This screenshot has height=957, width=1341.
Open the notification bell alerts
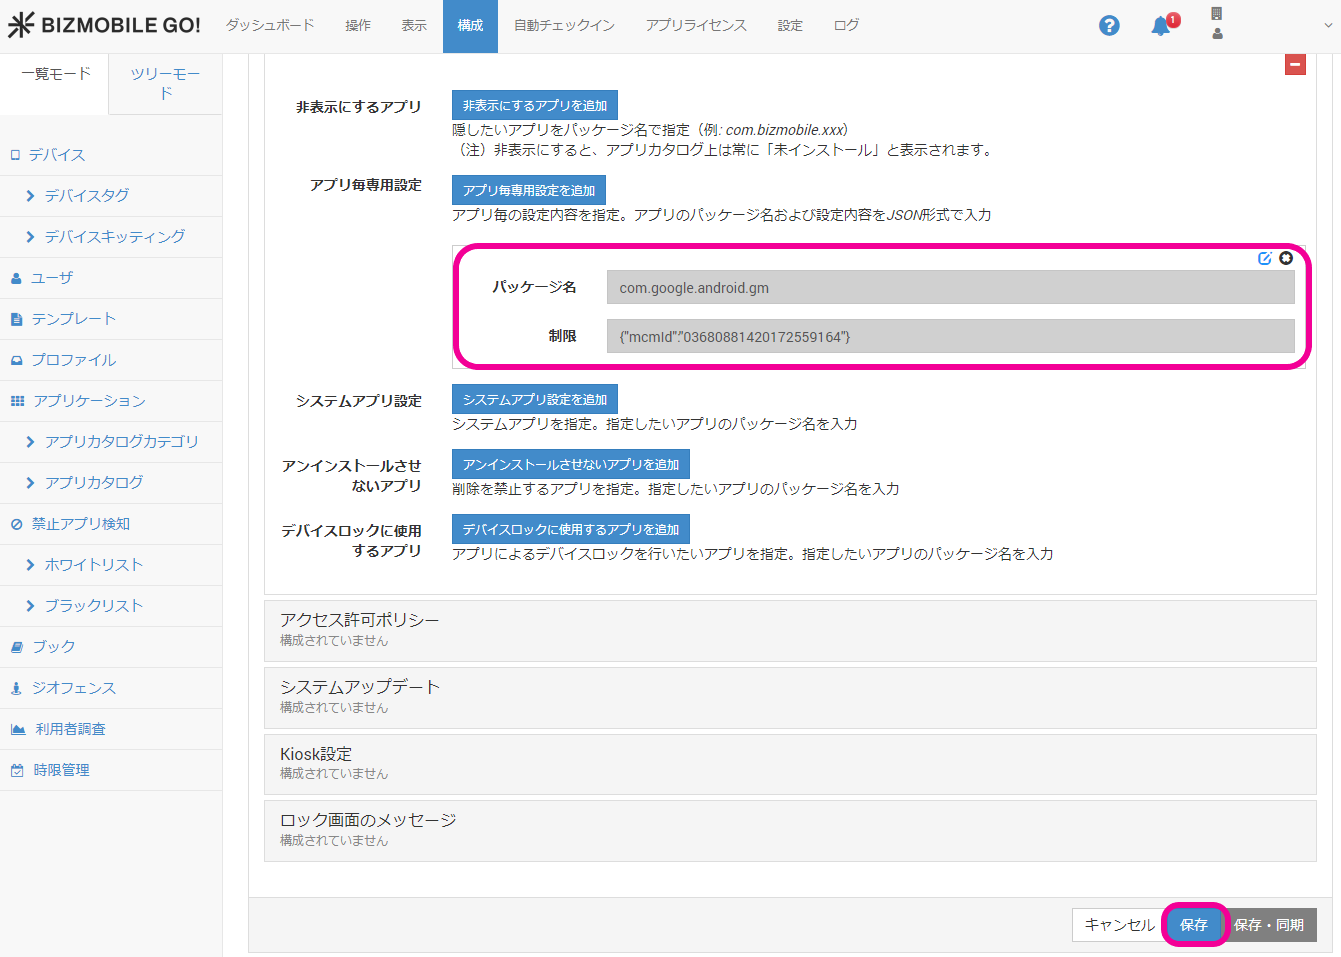(1161, 26)
